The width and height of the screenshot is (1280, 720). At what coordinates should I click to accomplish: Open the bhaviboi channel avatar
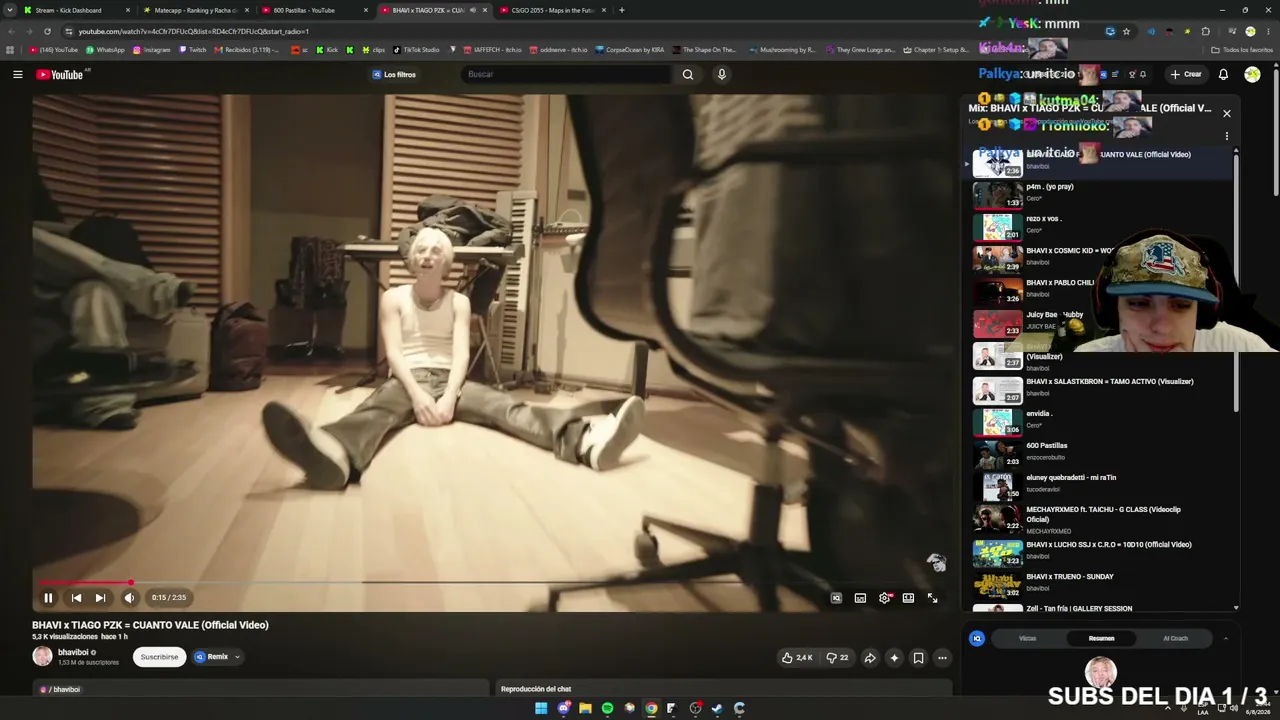pyautogui.click(x=42, y=656)
